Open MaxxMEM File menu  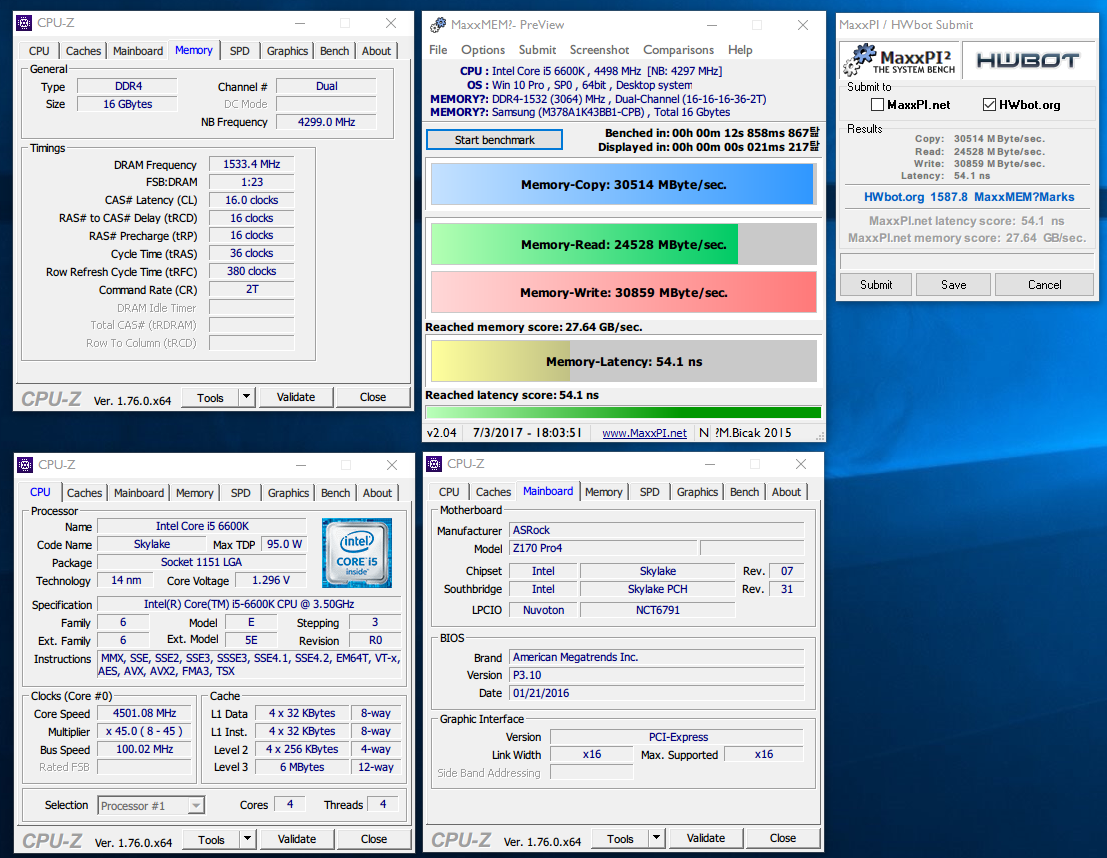coord(438,49)
